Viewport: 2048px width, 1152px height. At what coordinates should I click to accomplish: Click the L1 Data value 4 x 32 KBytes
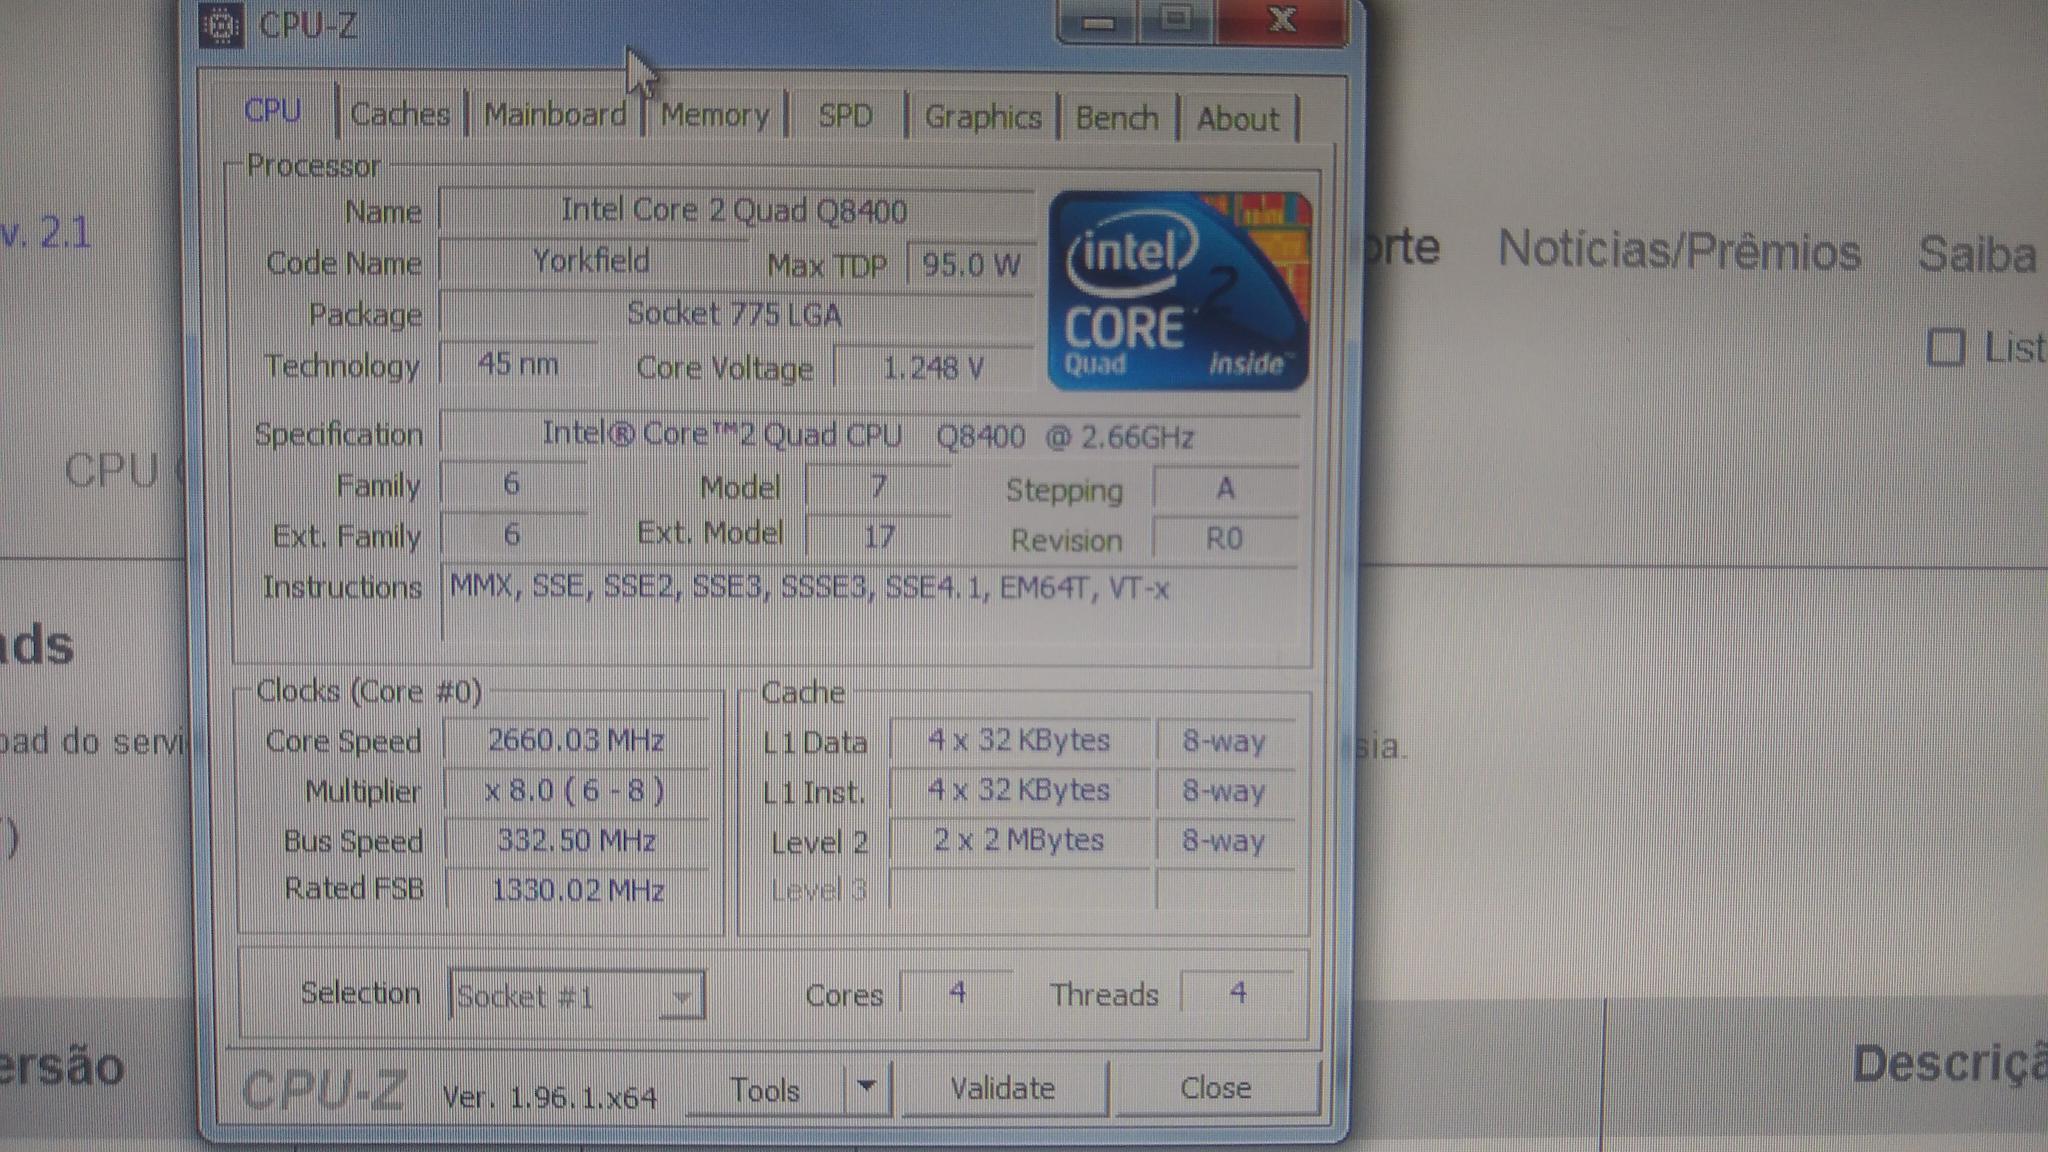pyautogui.click(x=1019, y=740)
